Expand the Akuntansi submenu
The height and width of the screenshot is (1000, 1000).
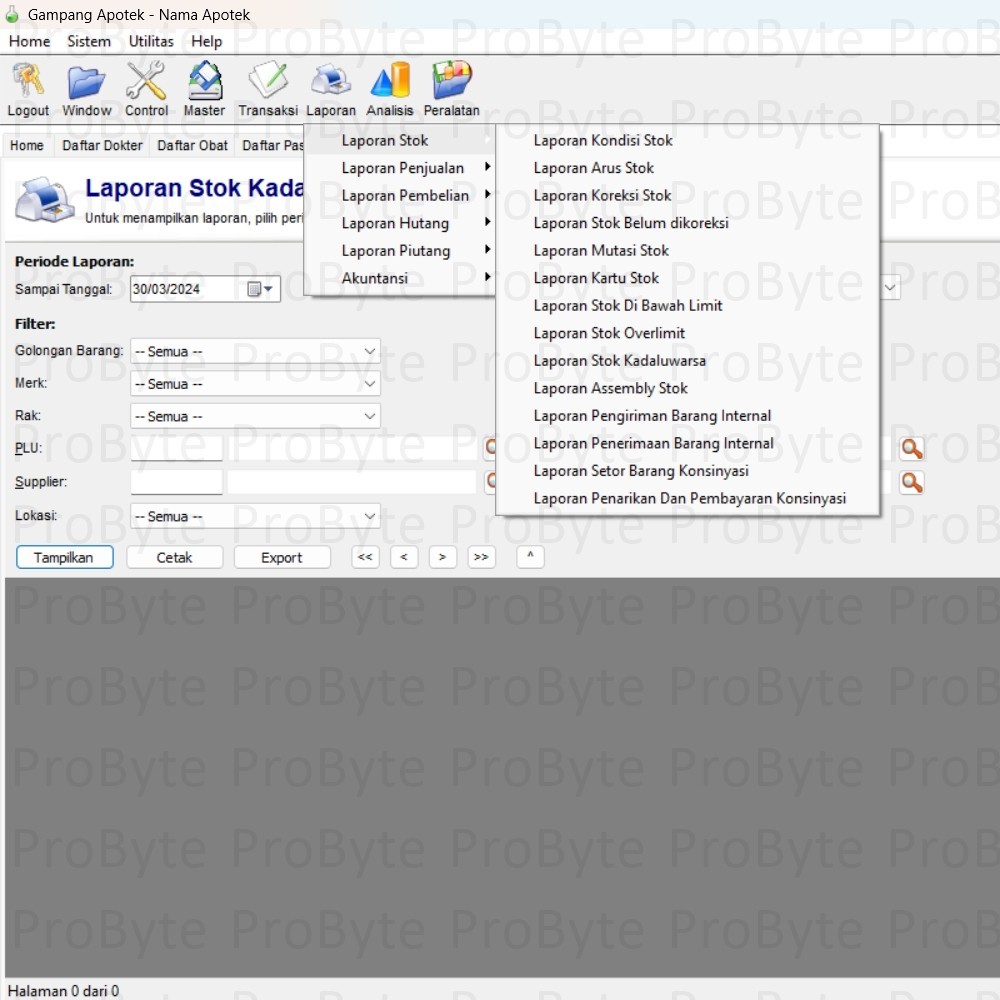(401, 278)
